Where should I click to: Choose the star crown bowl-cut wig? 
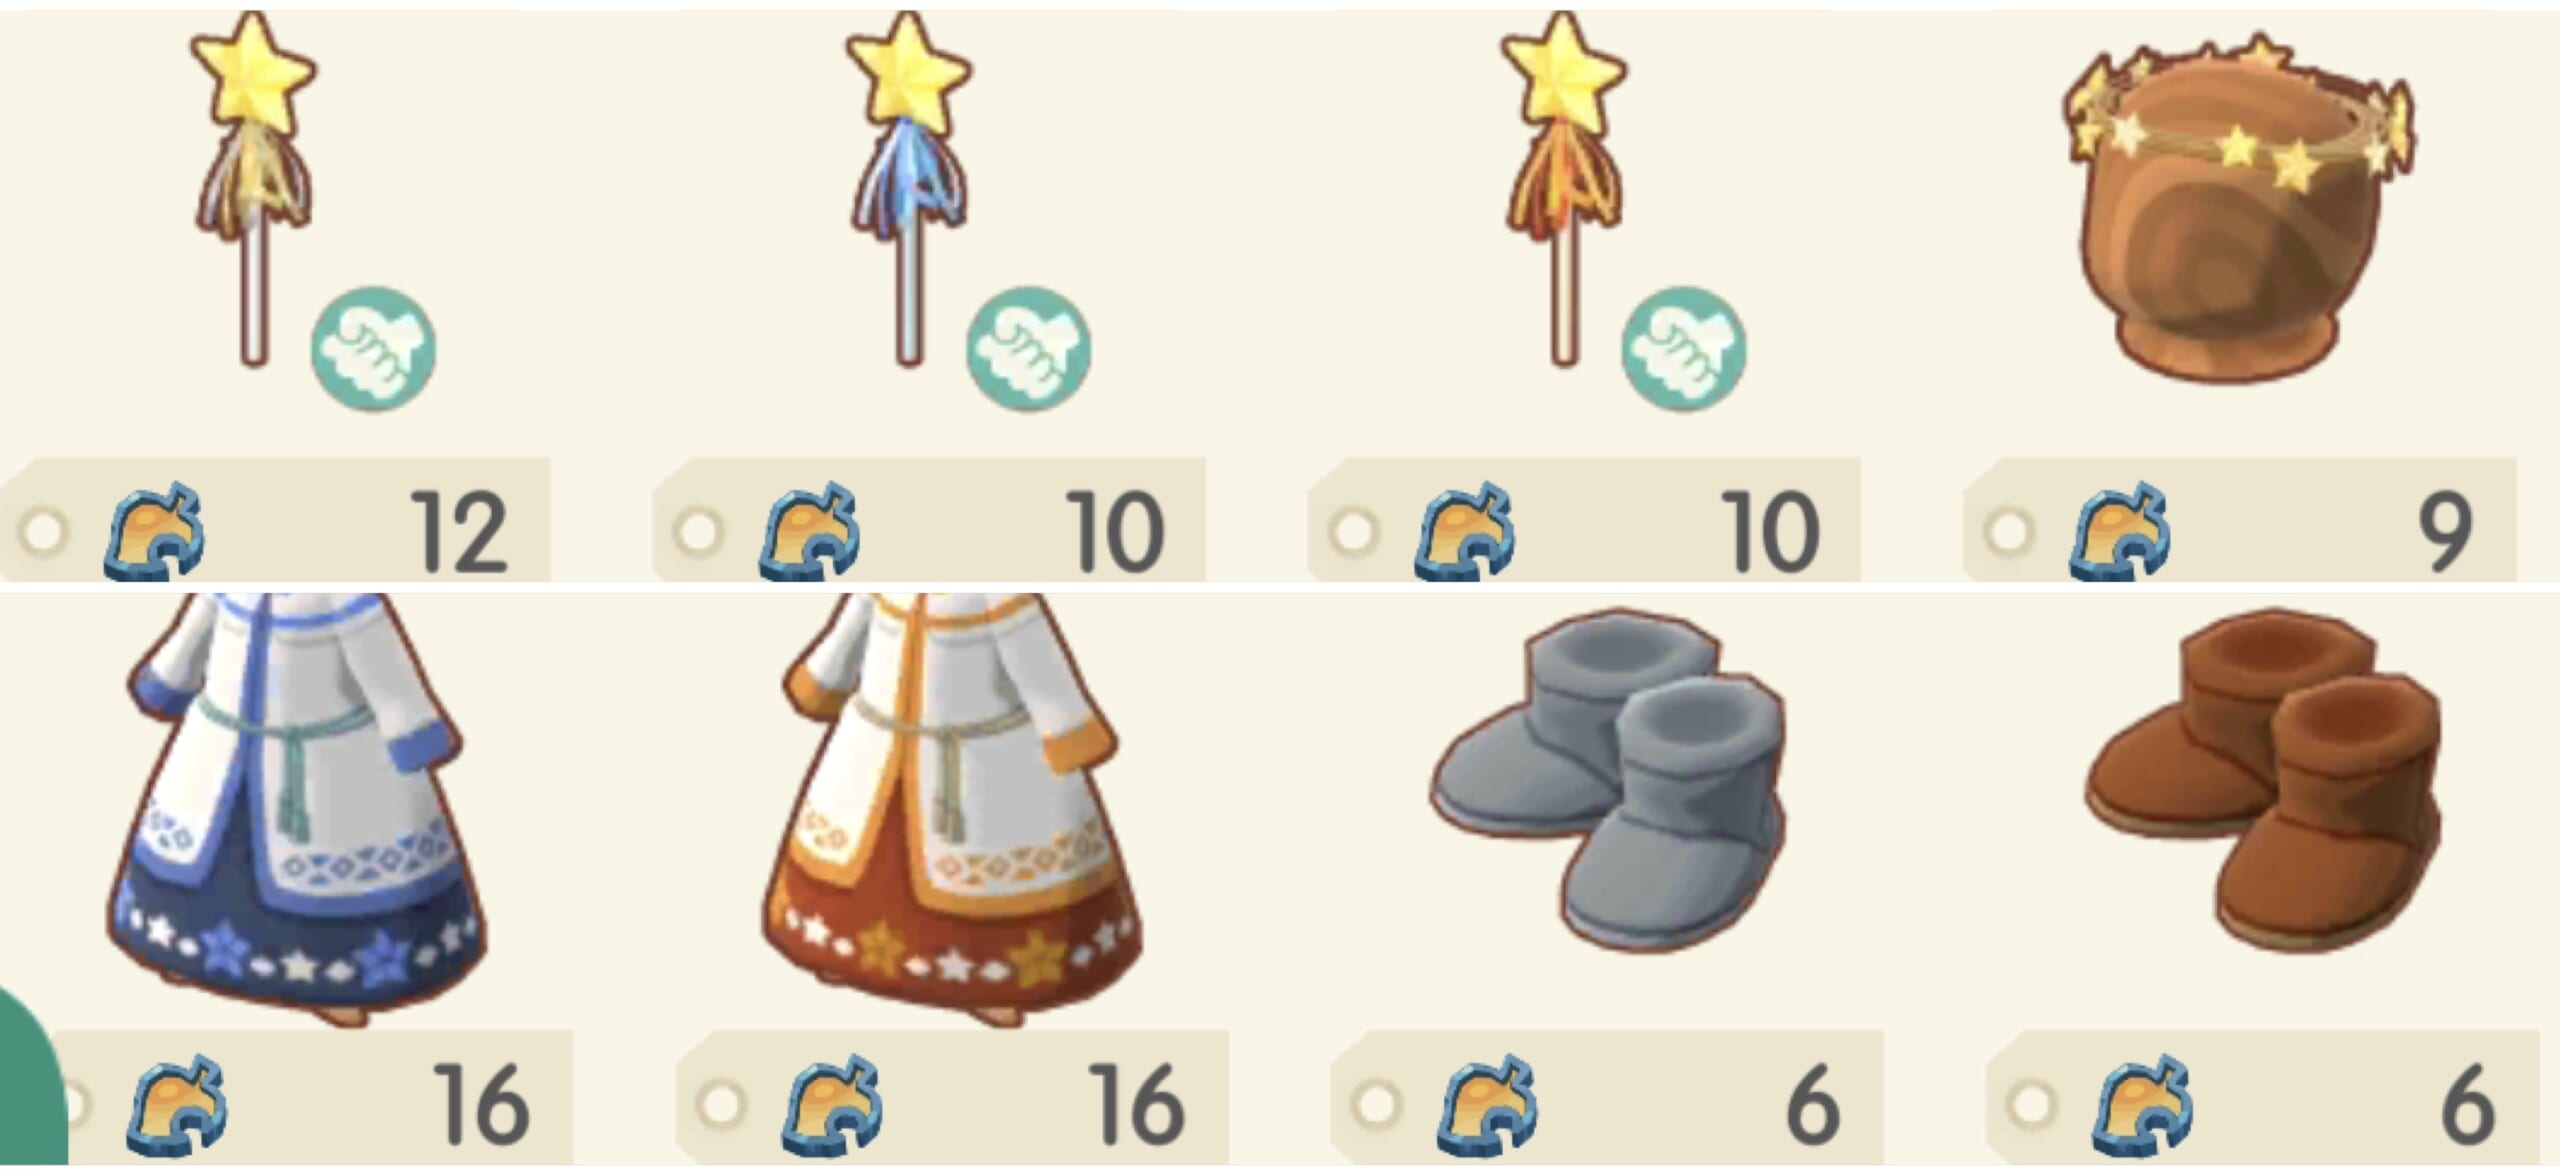(2240, 208)
